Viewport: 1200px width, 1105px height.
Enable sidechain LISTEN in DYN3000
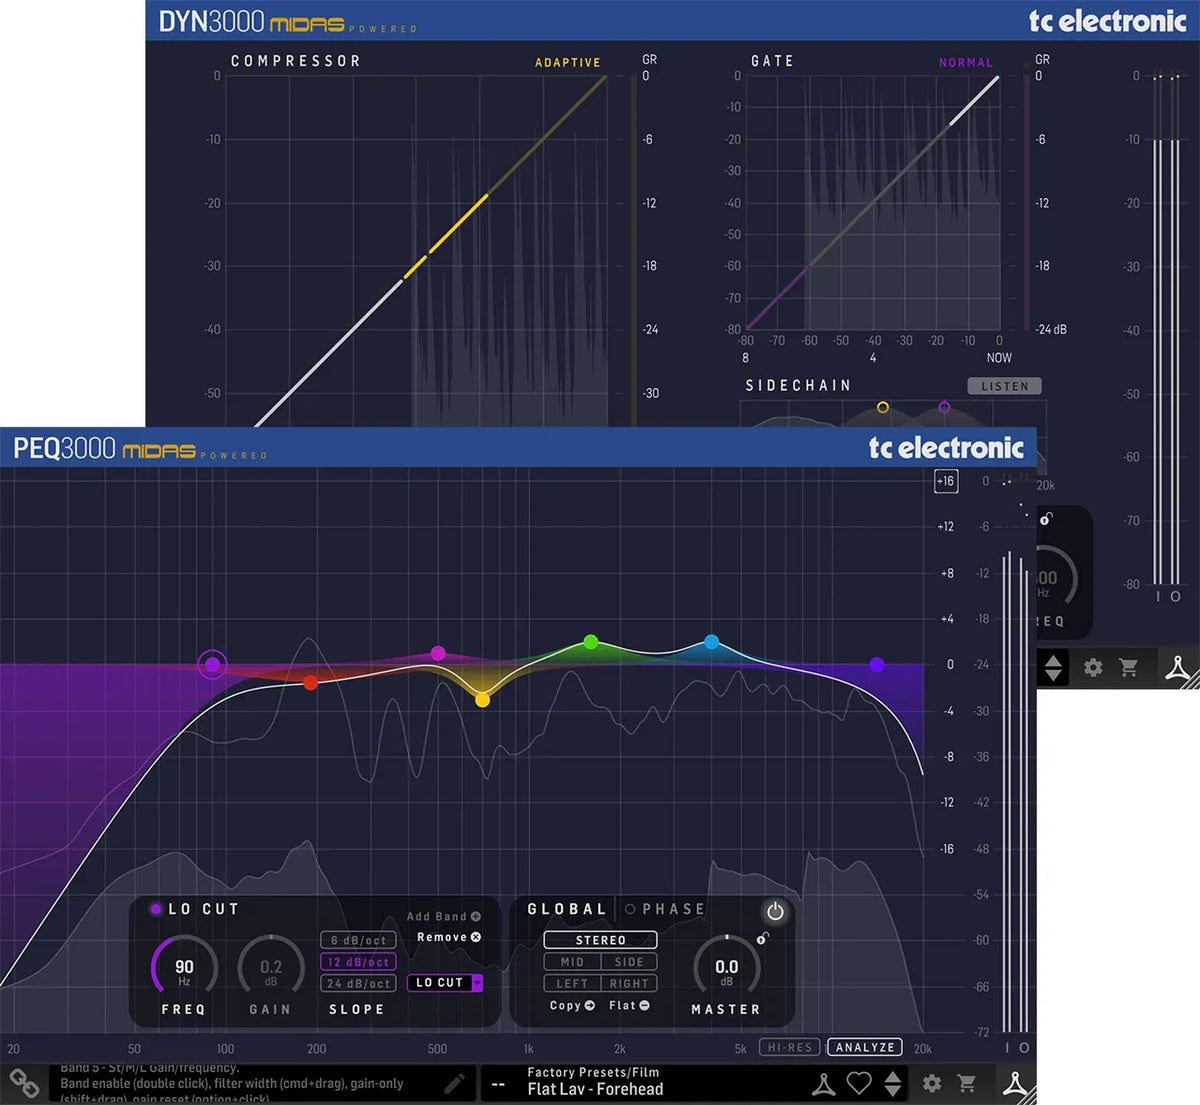[1005, 386]
